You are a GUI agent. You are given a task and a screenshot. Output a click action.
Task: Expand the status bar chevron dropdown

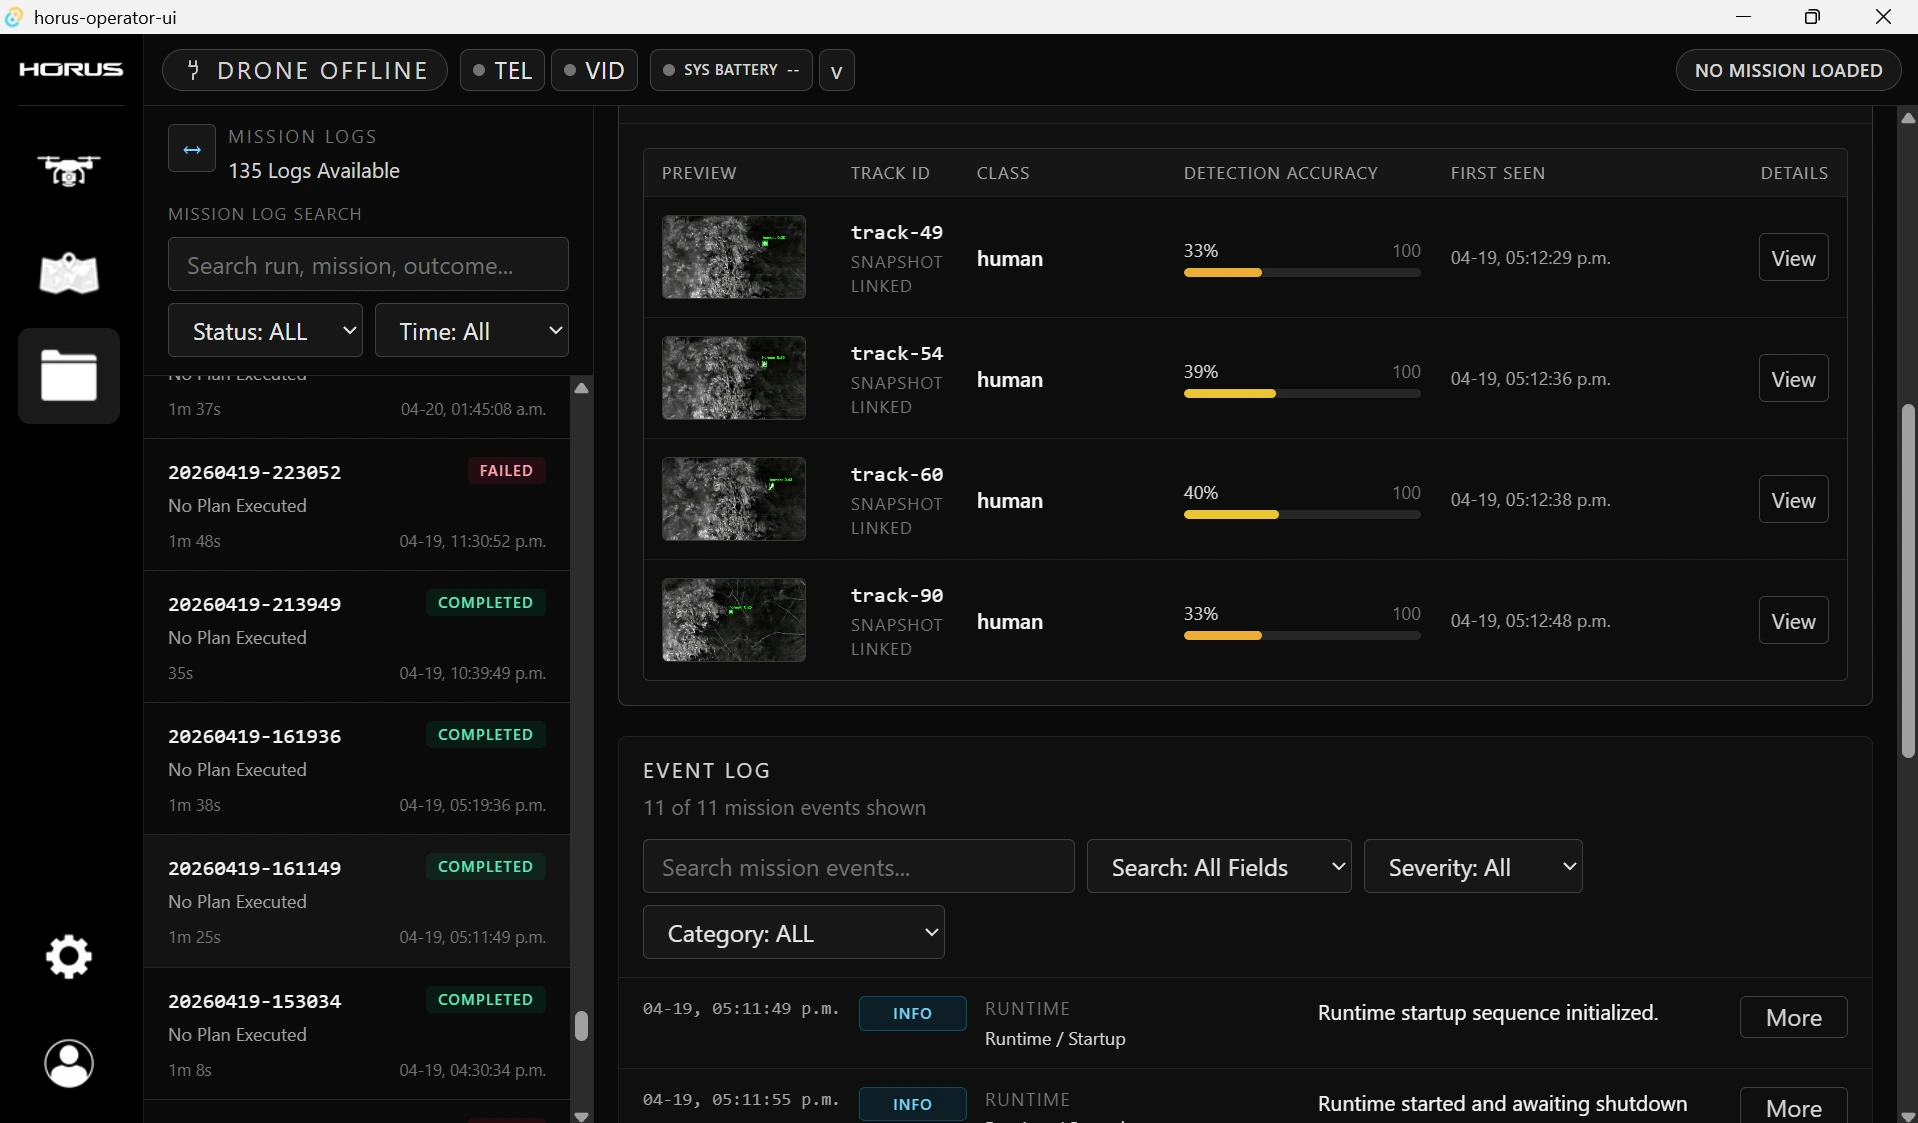pos(837,70)
